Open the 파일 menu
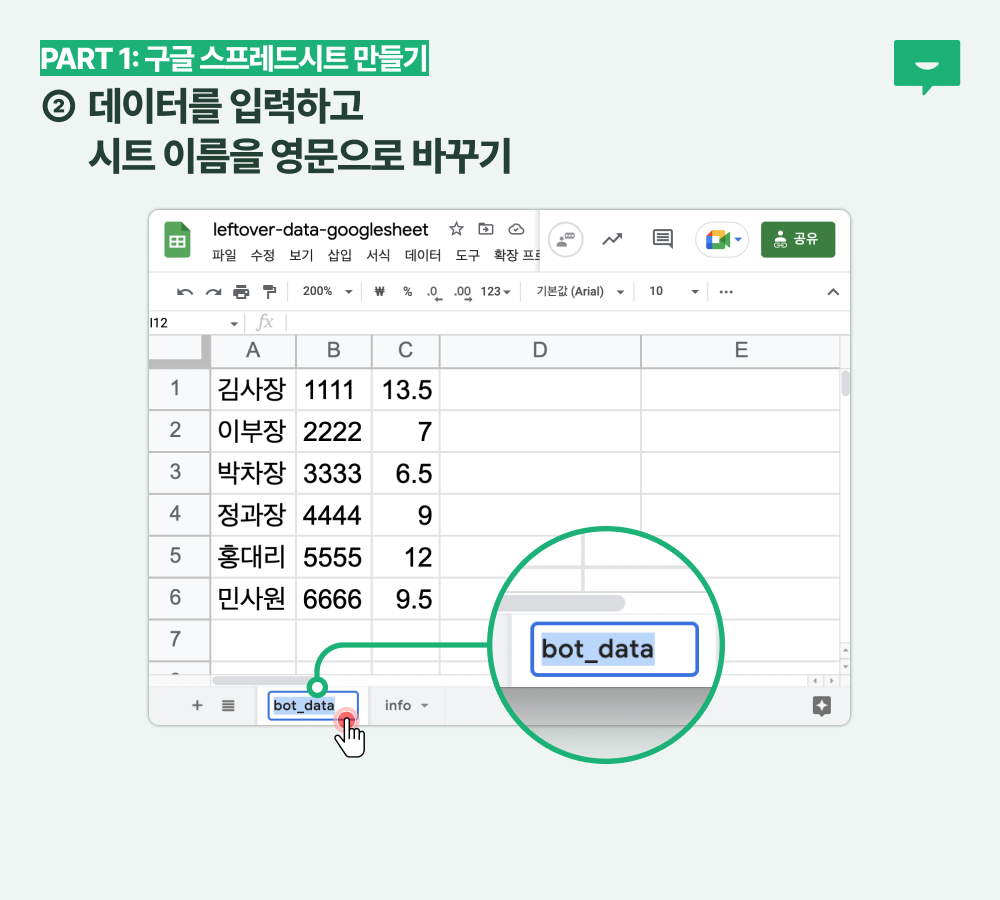1000x900 pixels. click(x=224, y=255)
